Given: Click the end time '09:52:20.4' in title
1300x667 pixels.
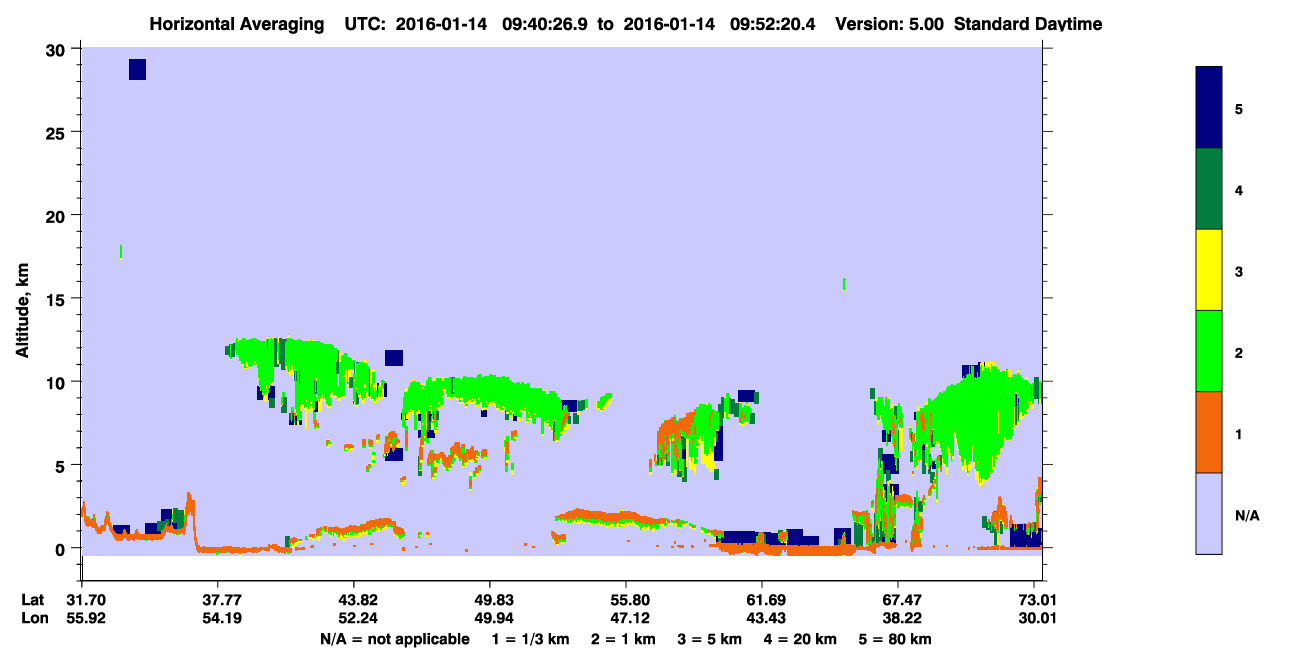Looking at the screenshot, I should (775, 23).
